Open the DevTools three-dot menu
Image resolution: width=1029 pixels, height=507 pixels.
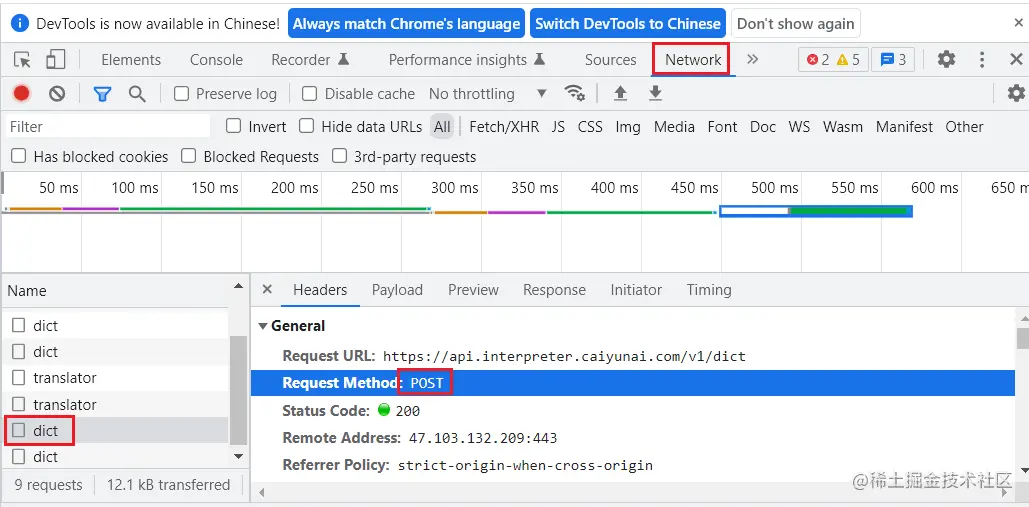click(982, 60)
